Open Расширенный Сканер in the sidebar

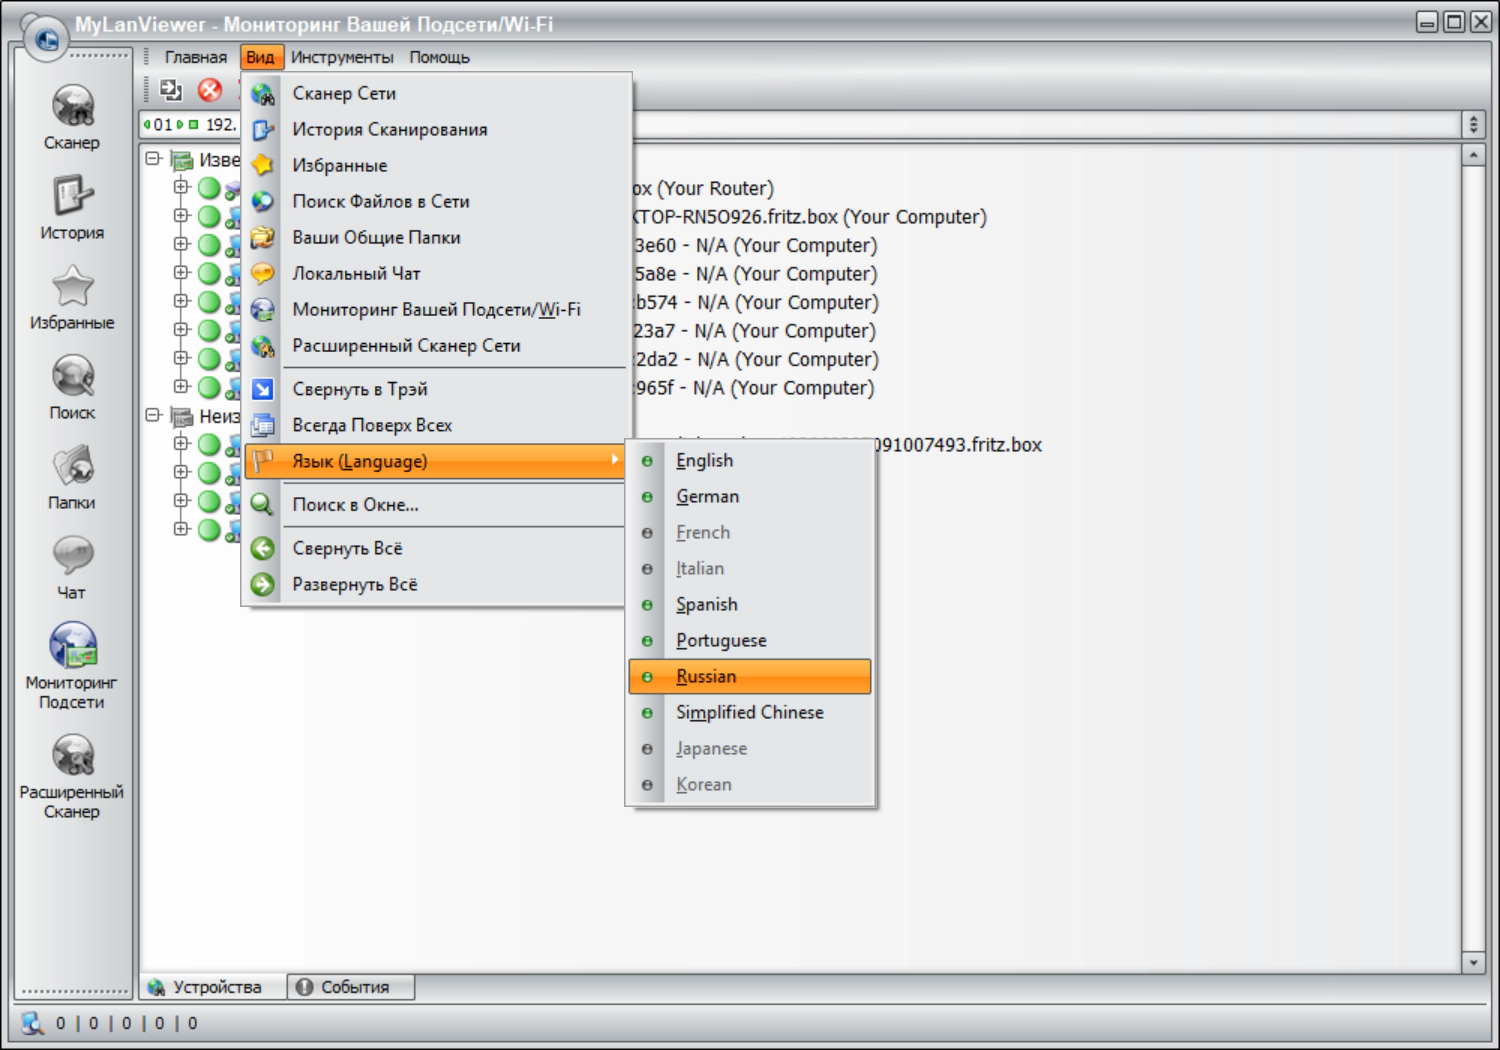[72, 757]
